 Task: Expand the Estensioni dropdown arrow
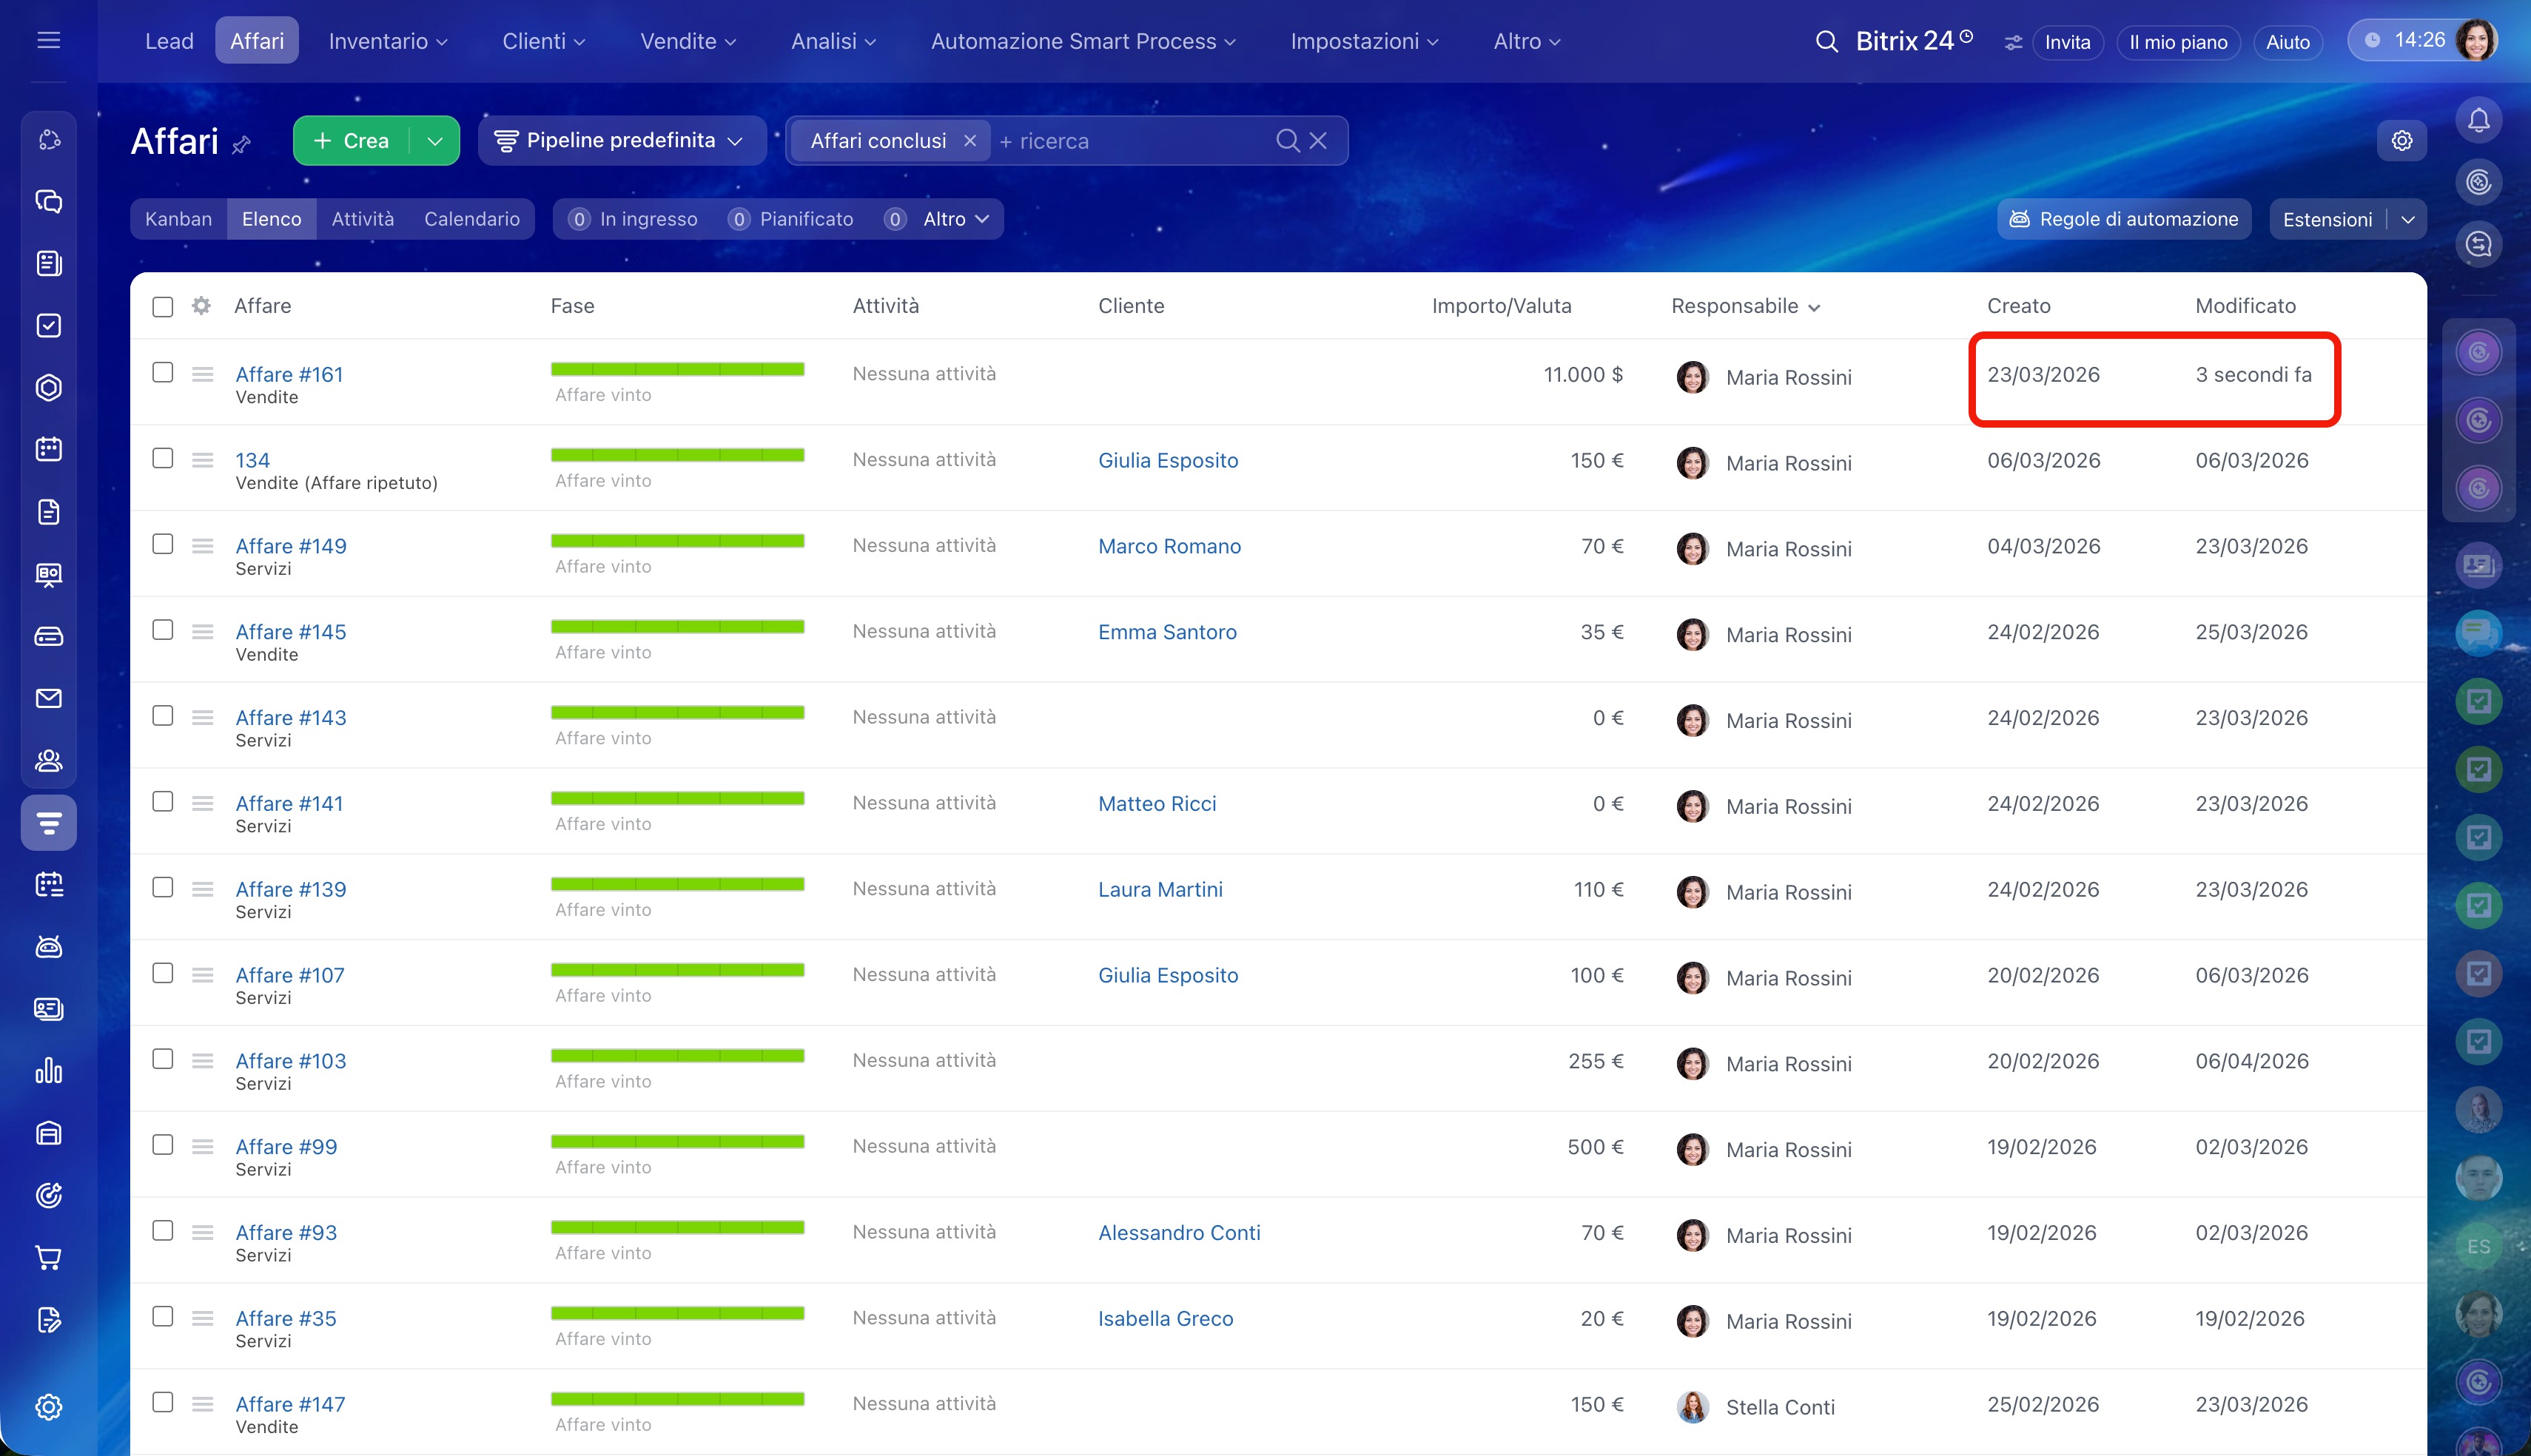(x=2407, y=219)
